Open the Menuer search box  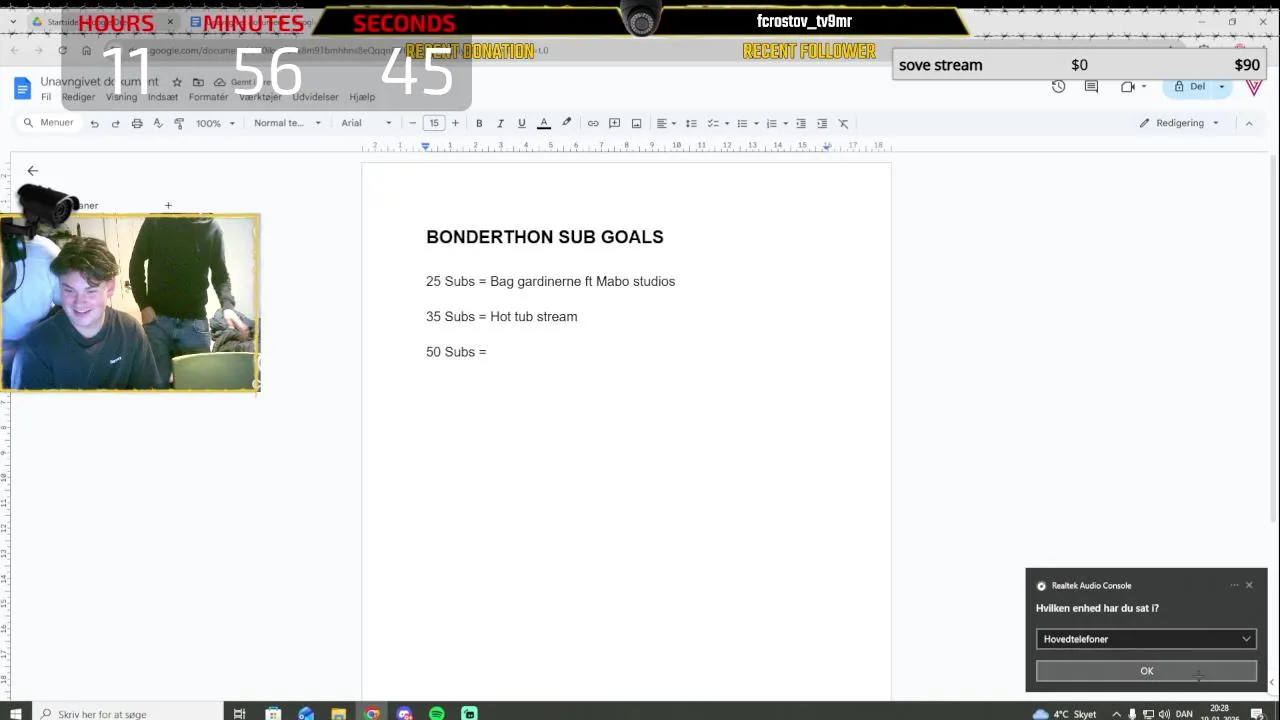49,123
